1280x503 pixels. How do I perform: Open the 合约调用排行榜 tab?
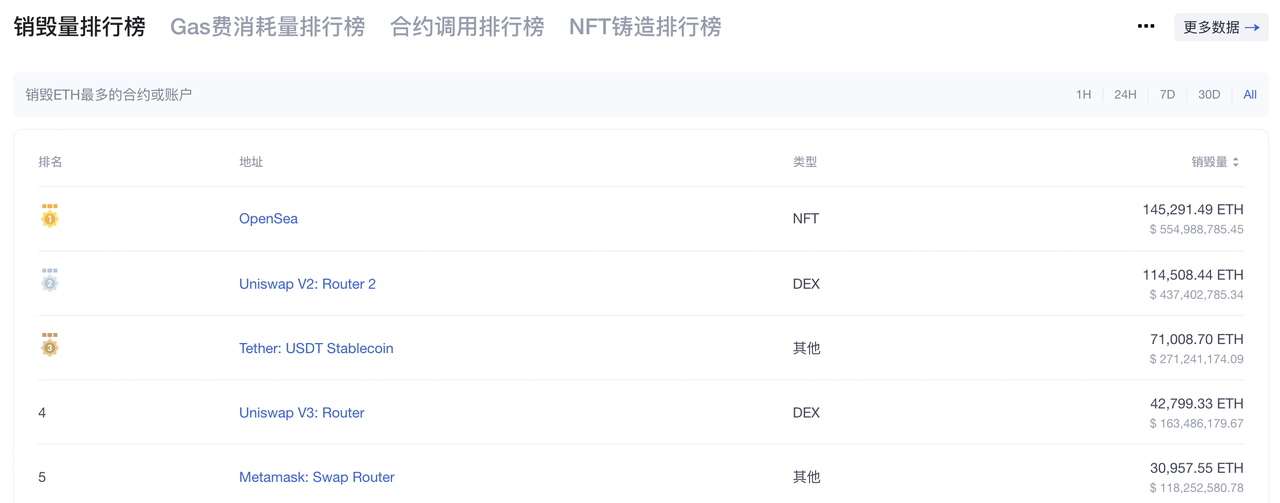(x=467, y=27)
